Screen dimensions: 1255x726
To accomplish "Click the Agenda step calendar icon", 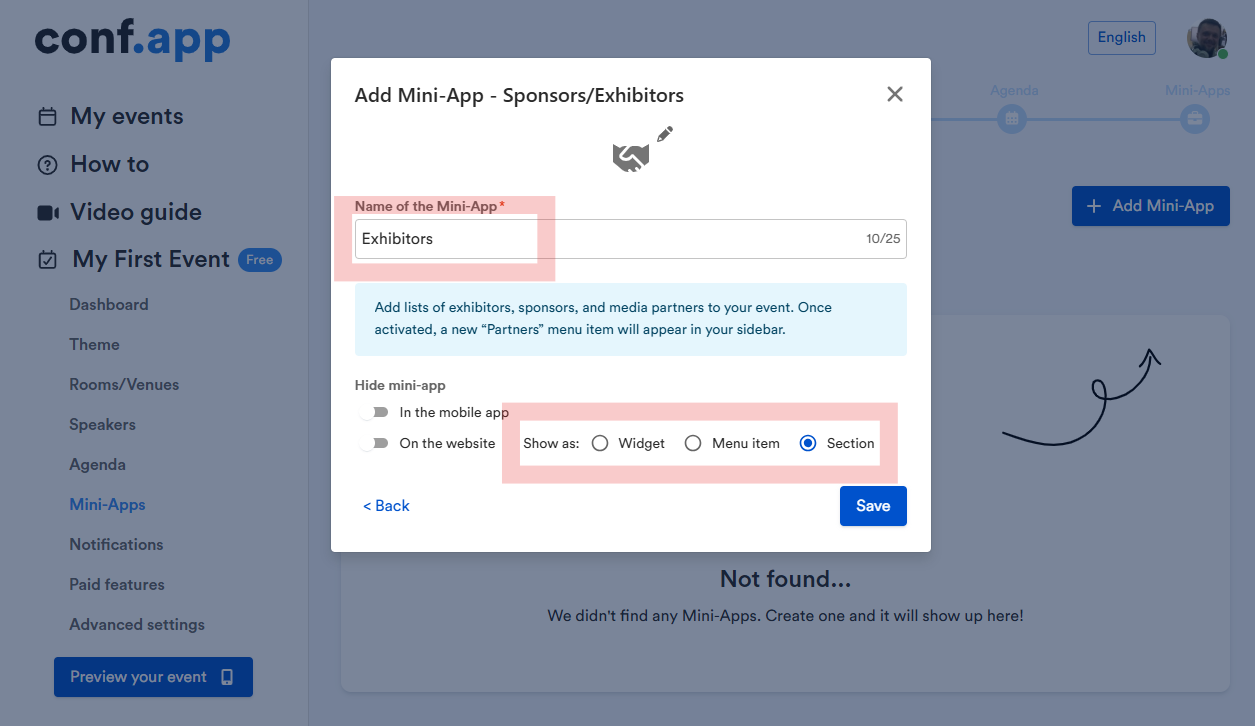I will 1012,119.
